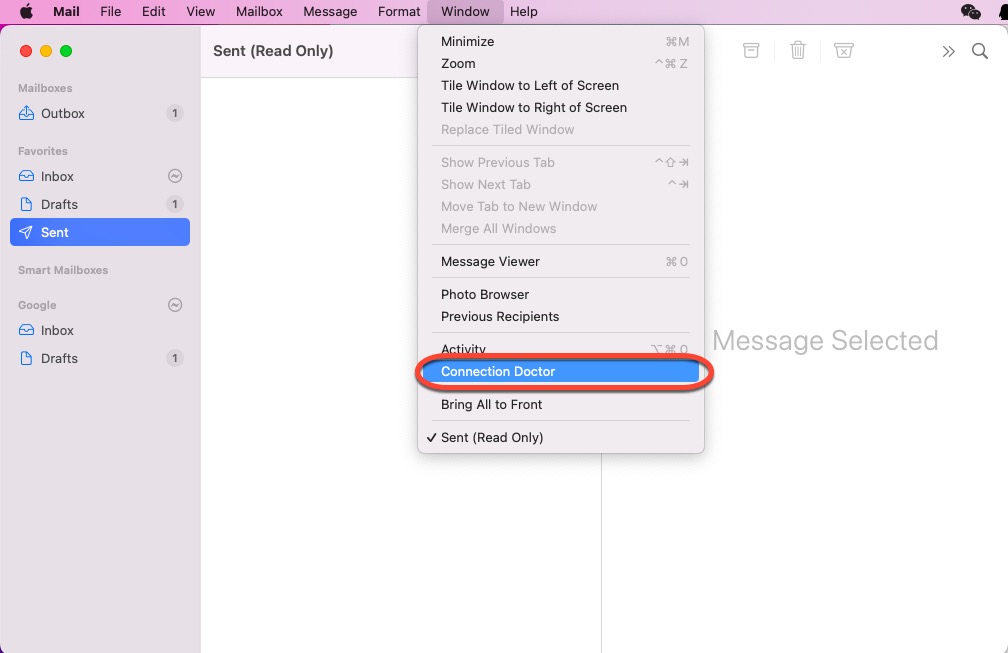
Task: Select the Google Inbox mailbox
Action: 57,330
